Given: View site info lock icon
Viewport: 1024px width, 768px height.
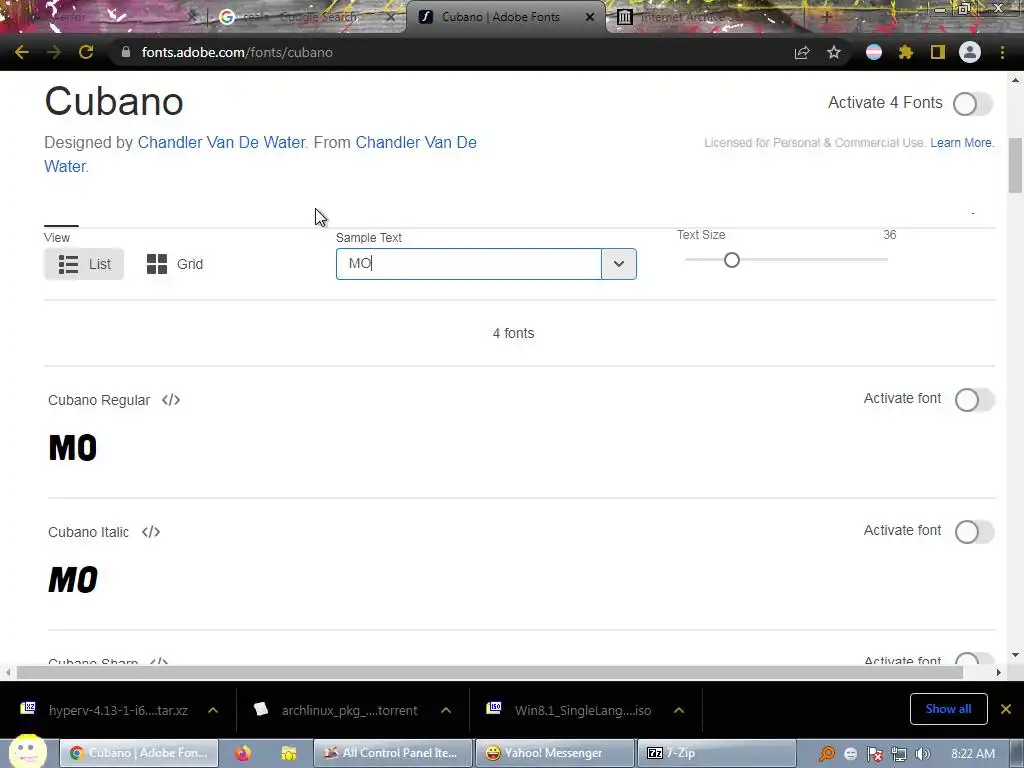Looking at the screenshot, I should pos(125,52).
